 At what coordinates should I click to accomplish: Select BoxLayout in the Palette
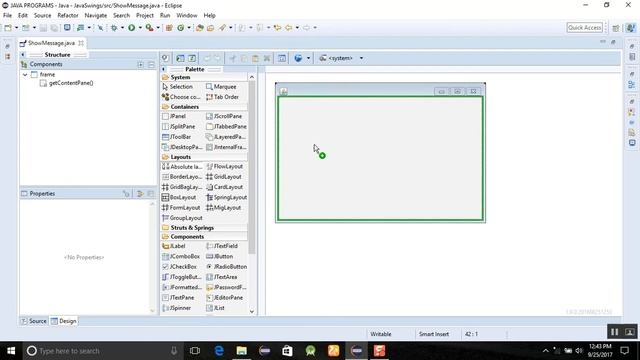(179, 197)
